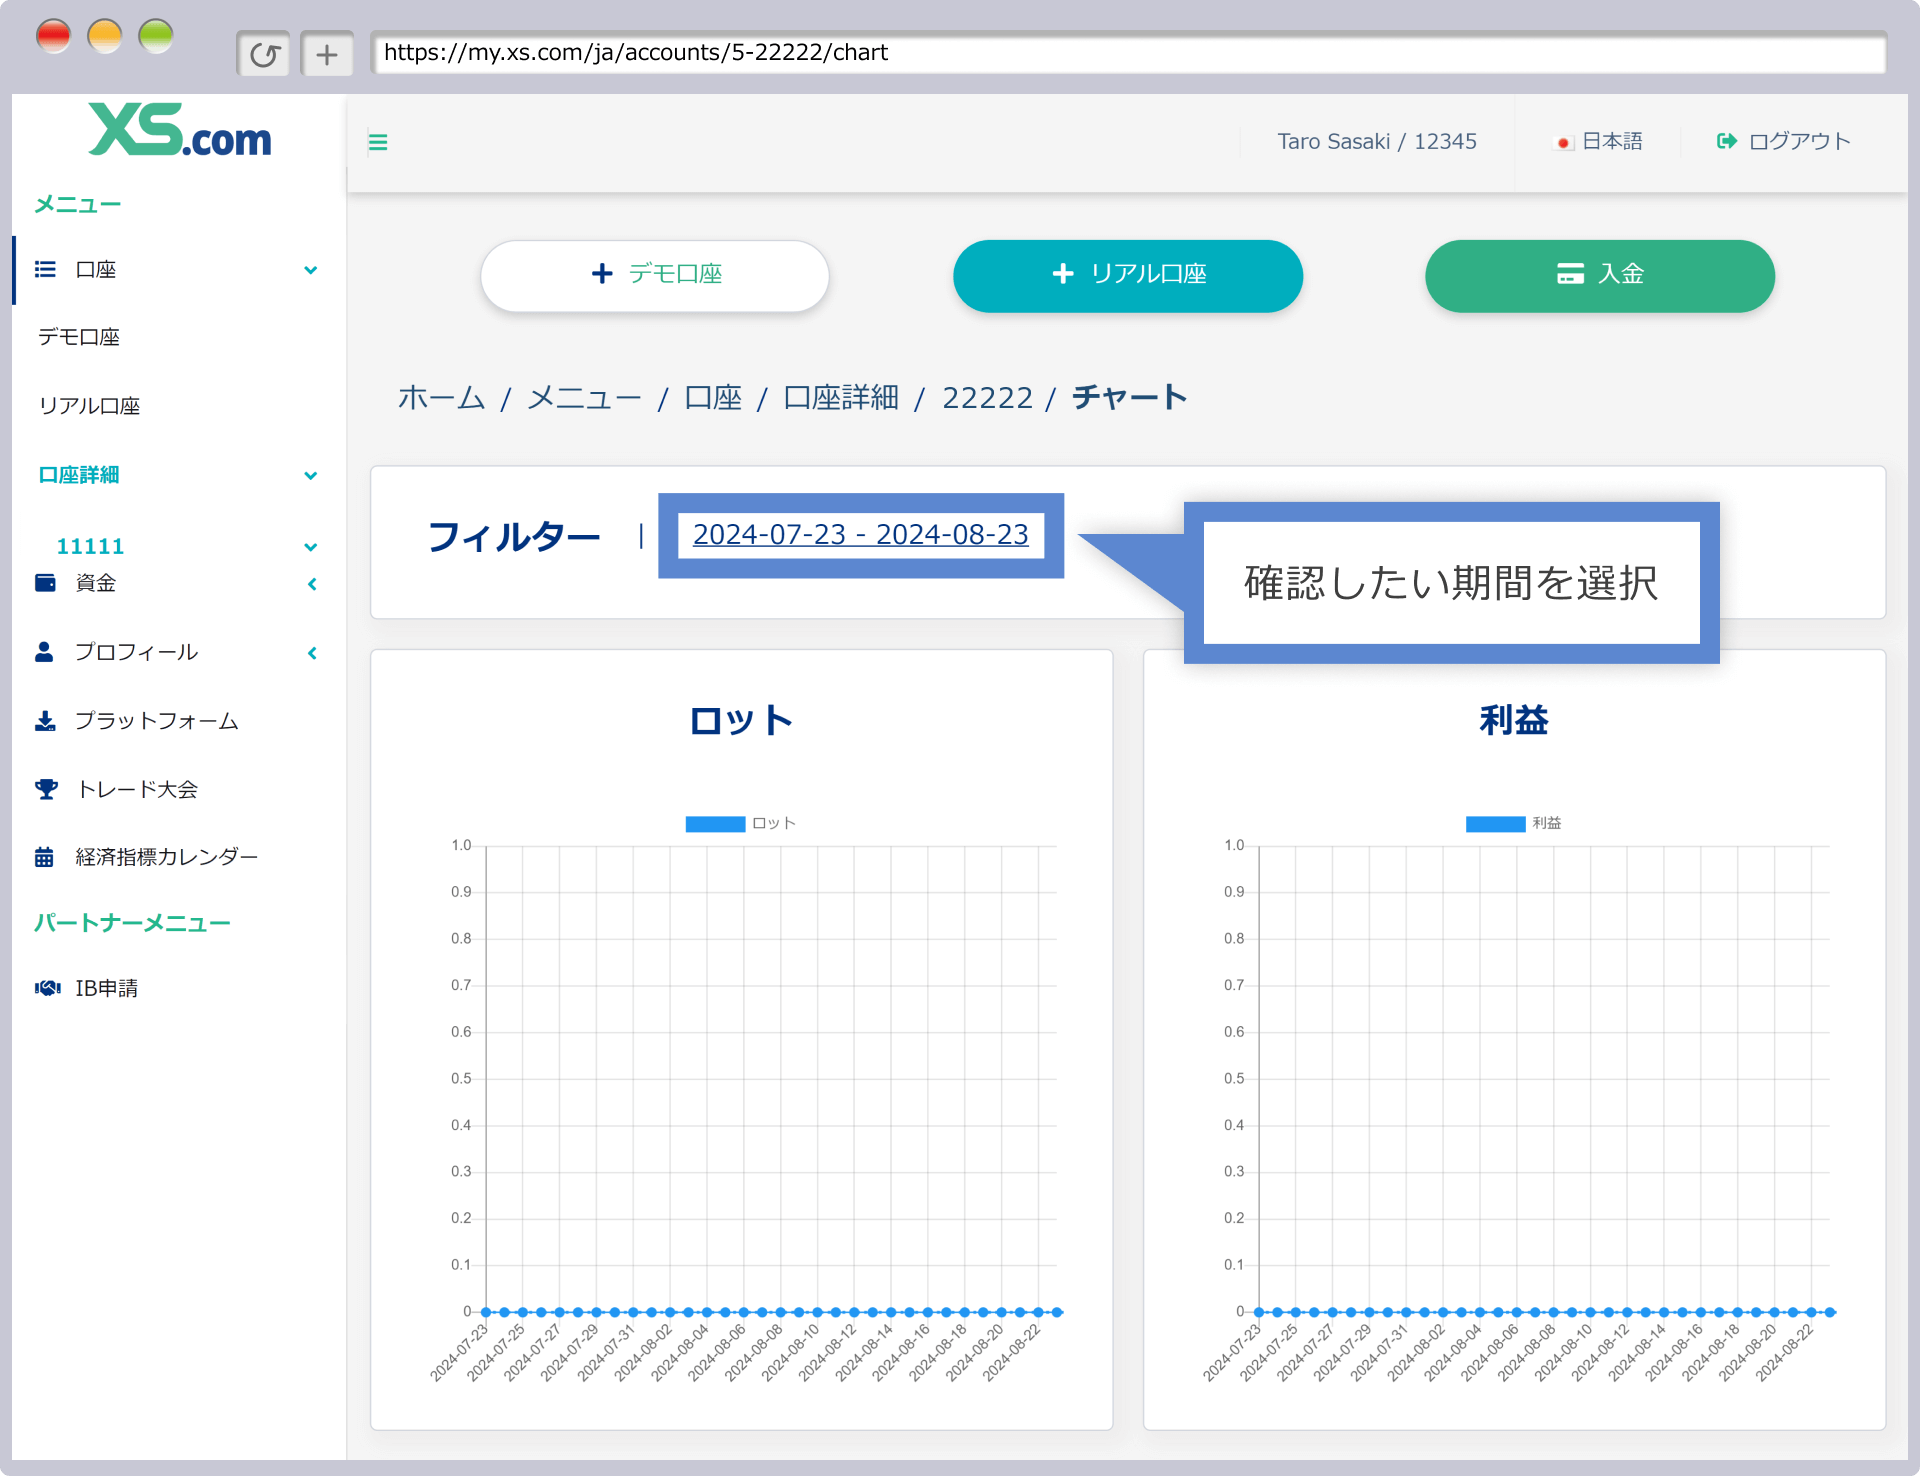Click the 資金 sidebar label
Image resolution: width=1920 pixels, height=1476 pixels.
(96, 583)
